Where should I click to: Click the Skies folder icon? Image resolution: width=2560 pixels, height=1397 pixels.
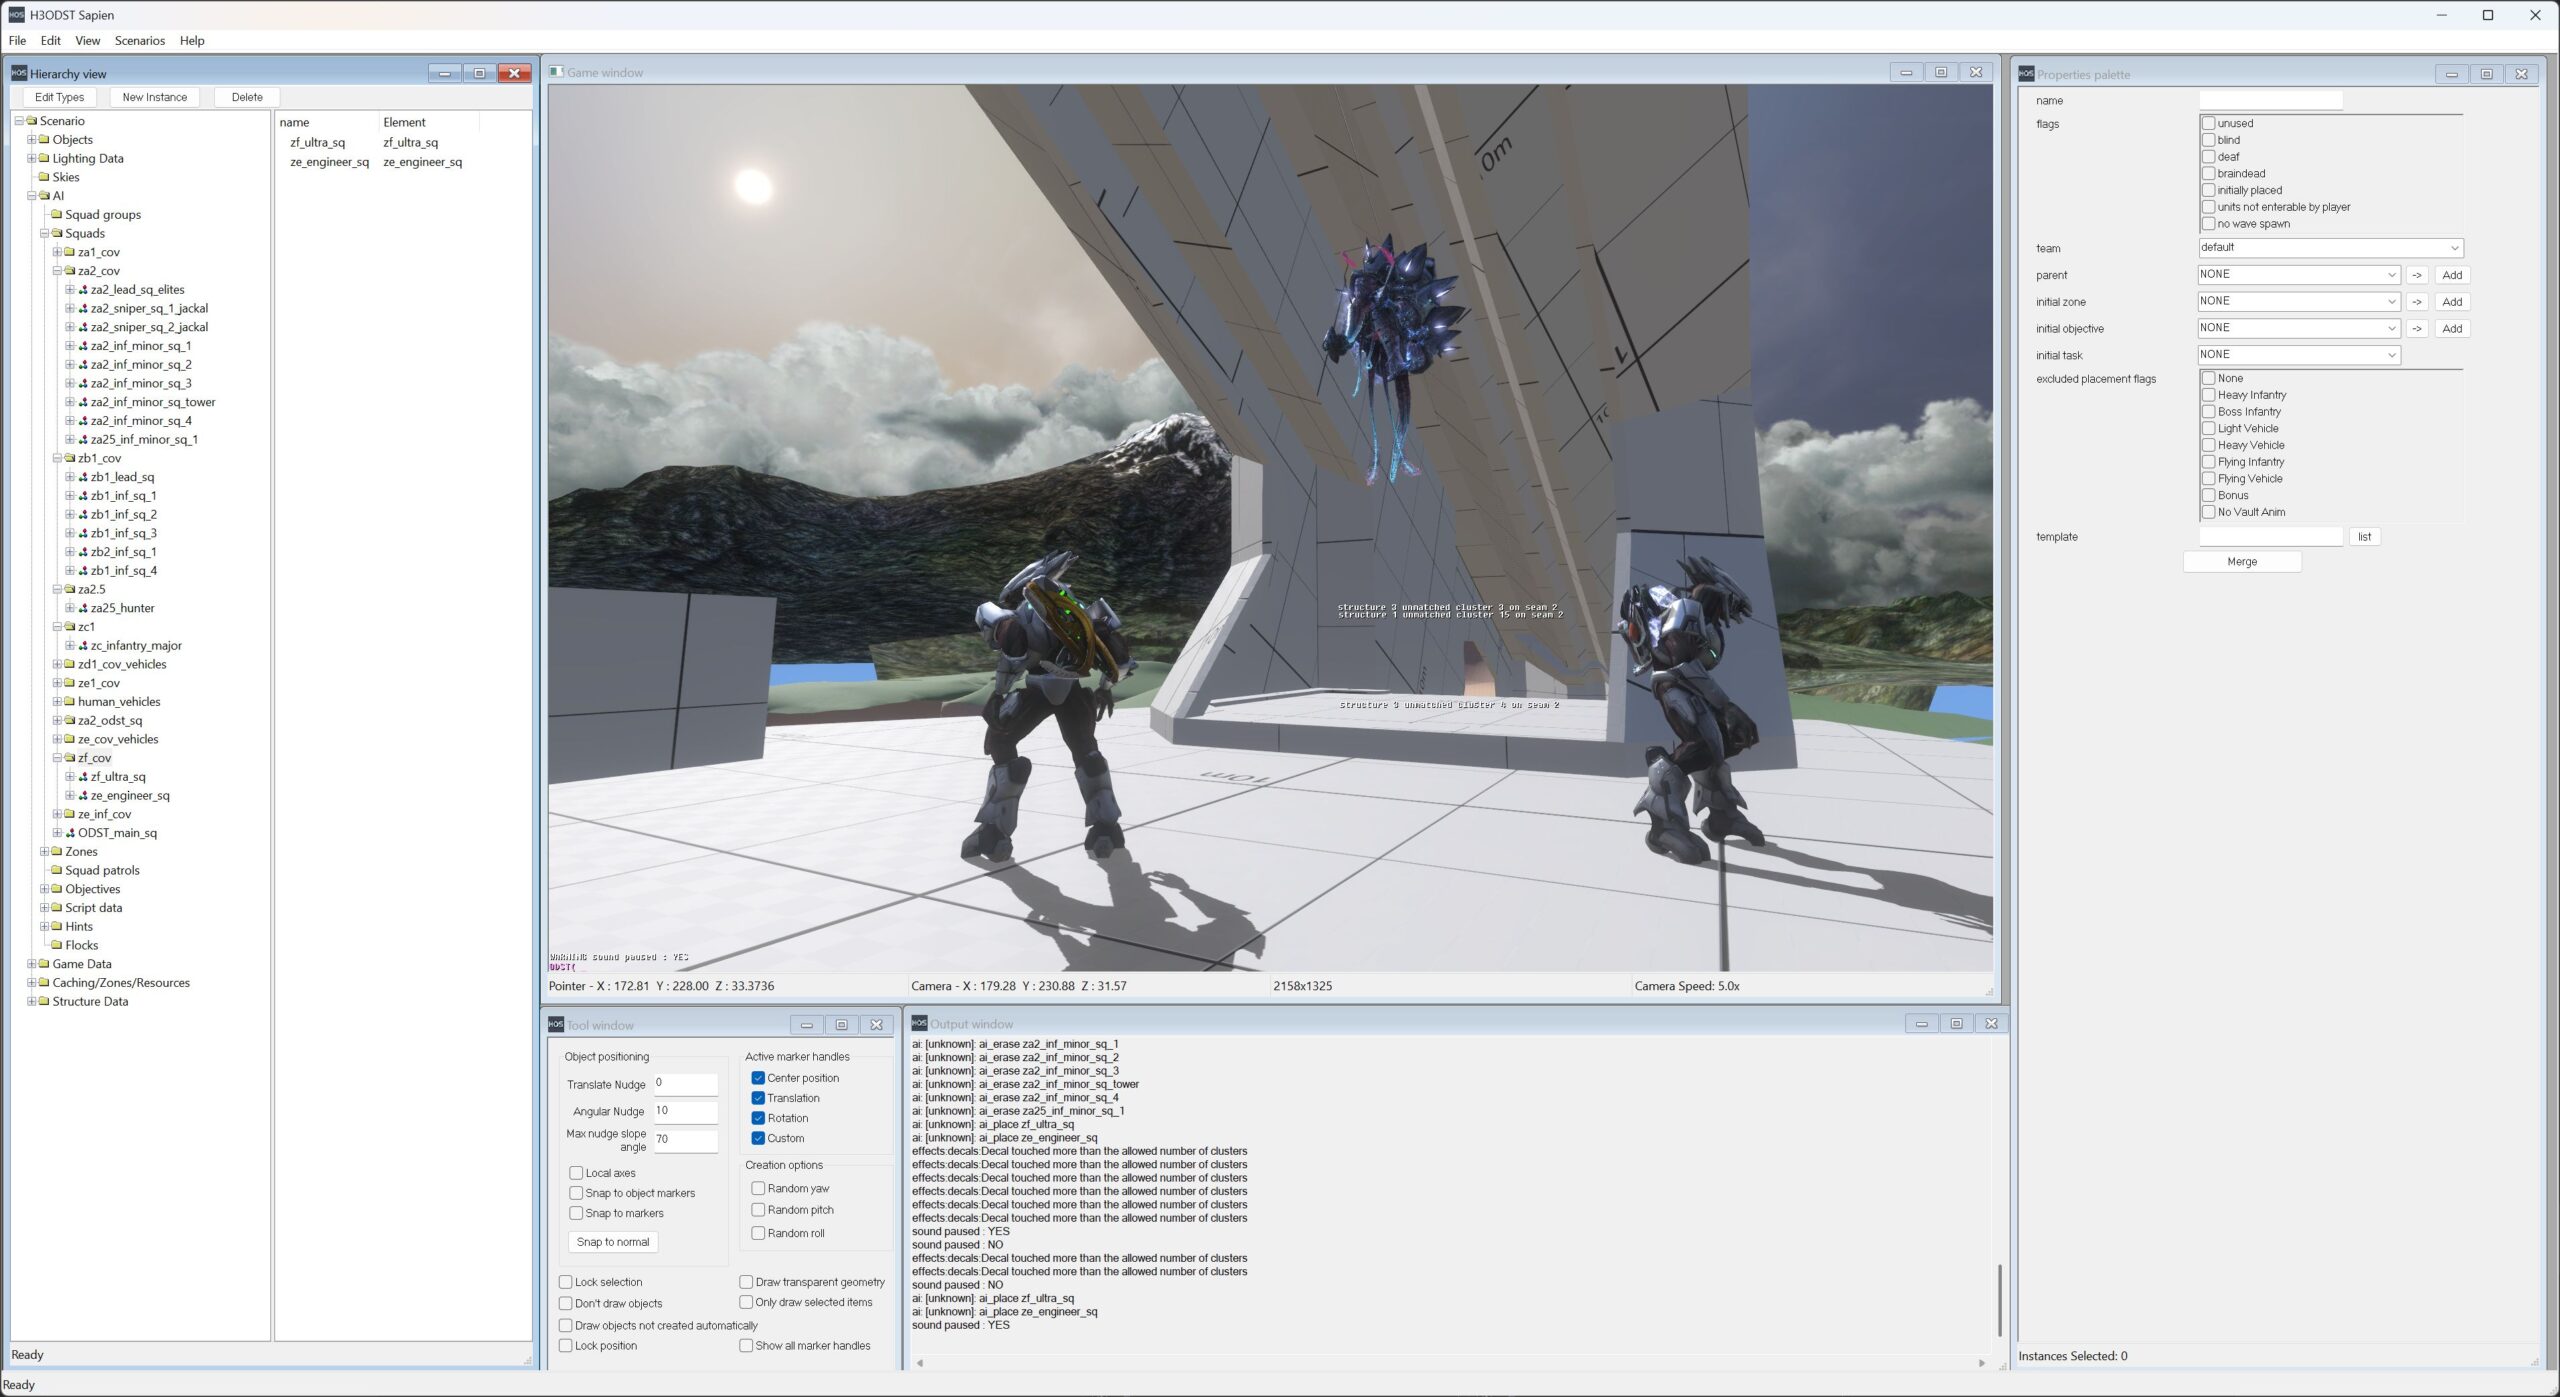[x=44, y=177]
